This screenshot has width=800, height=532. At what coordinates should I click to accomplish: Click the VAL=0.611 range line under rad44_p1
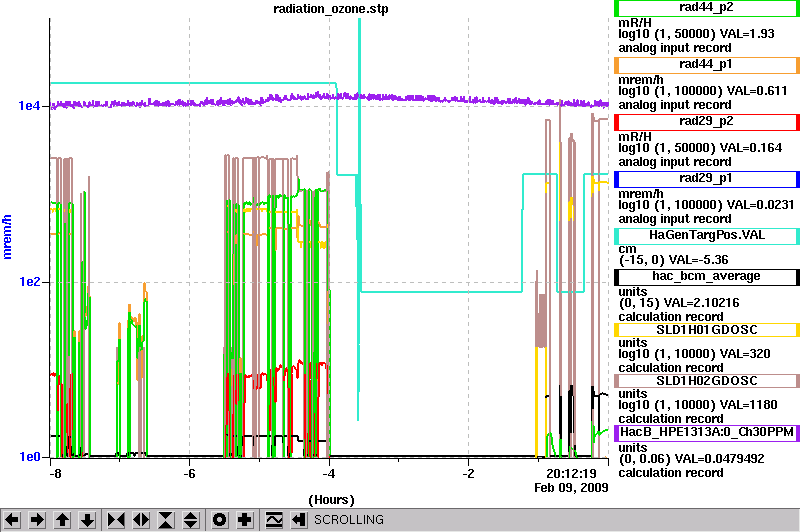(x=703, y=91)
